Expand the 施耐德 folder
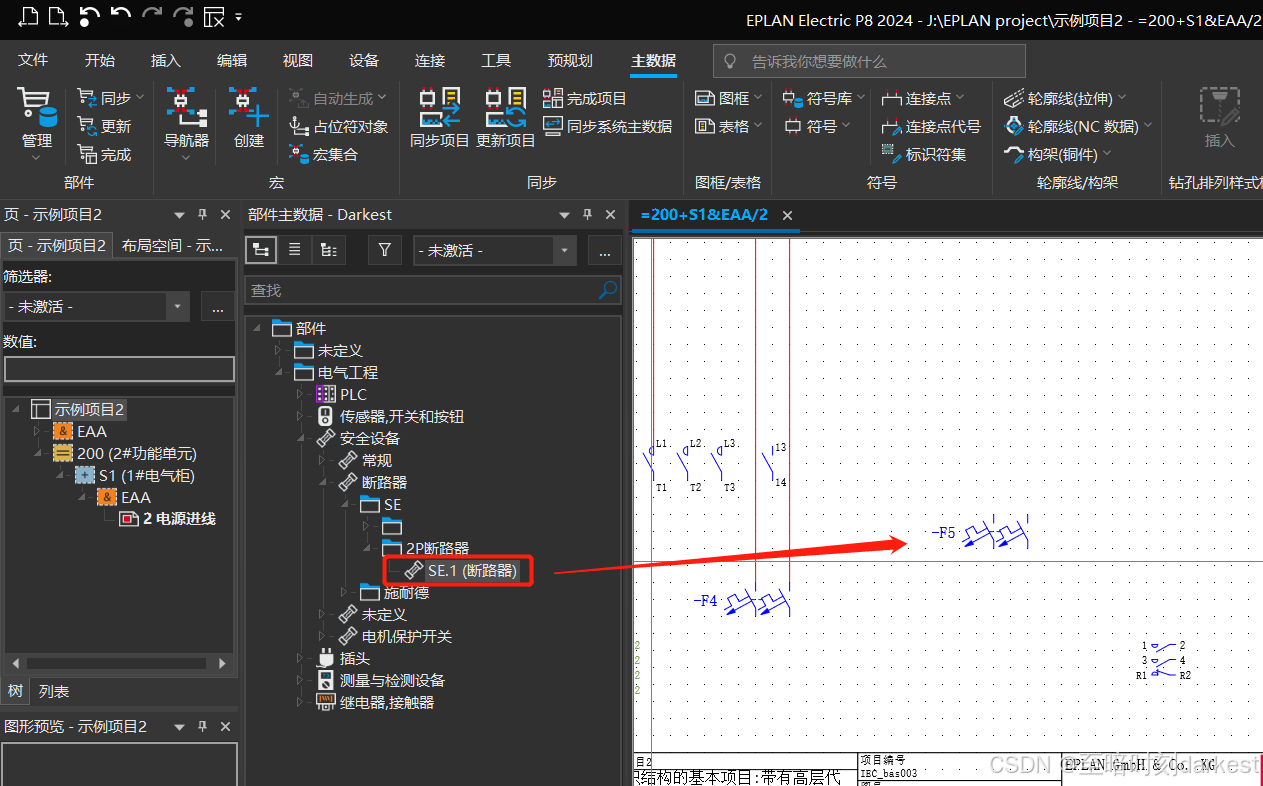 (x=344, y=593)
